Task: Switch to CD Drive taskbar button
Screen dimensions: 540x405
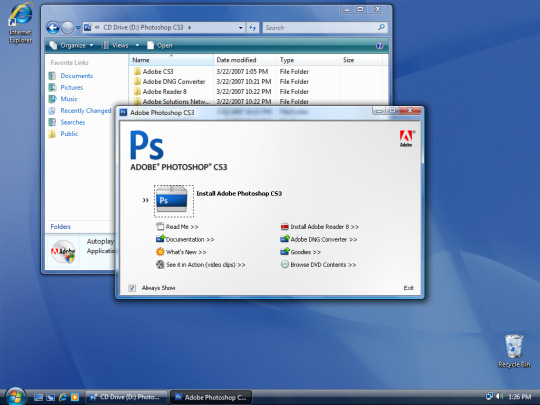Action: pyautogui.click(x=126, y=397)
